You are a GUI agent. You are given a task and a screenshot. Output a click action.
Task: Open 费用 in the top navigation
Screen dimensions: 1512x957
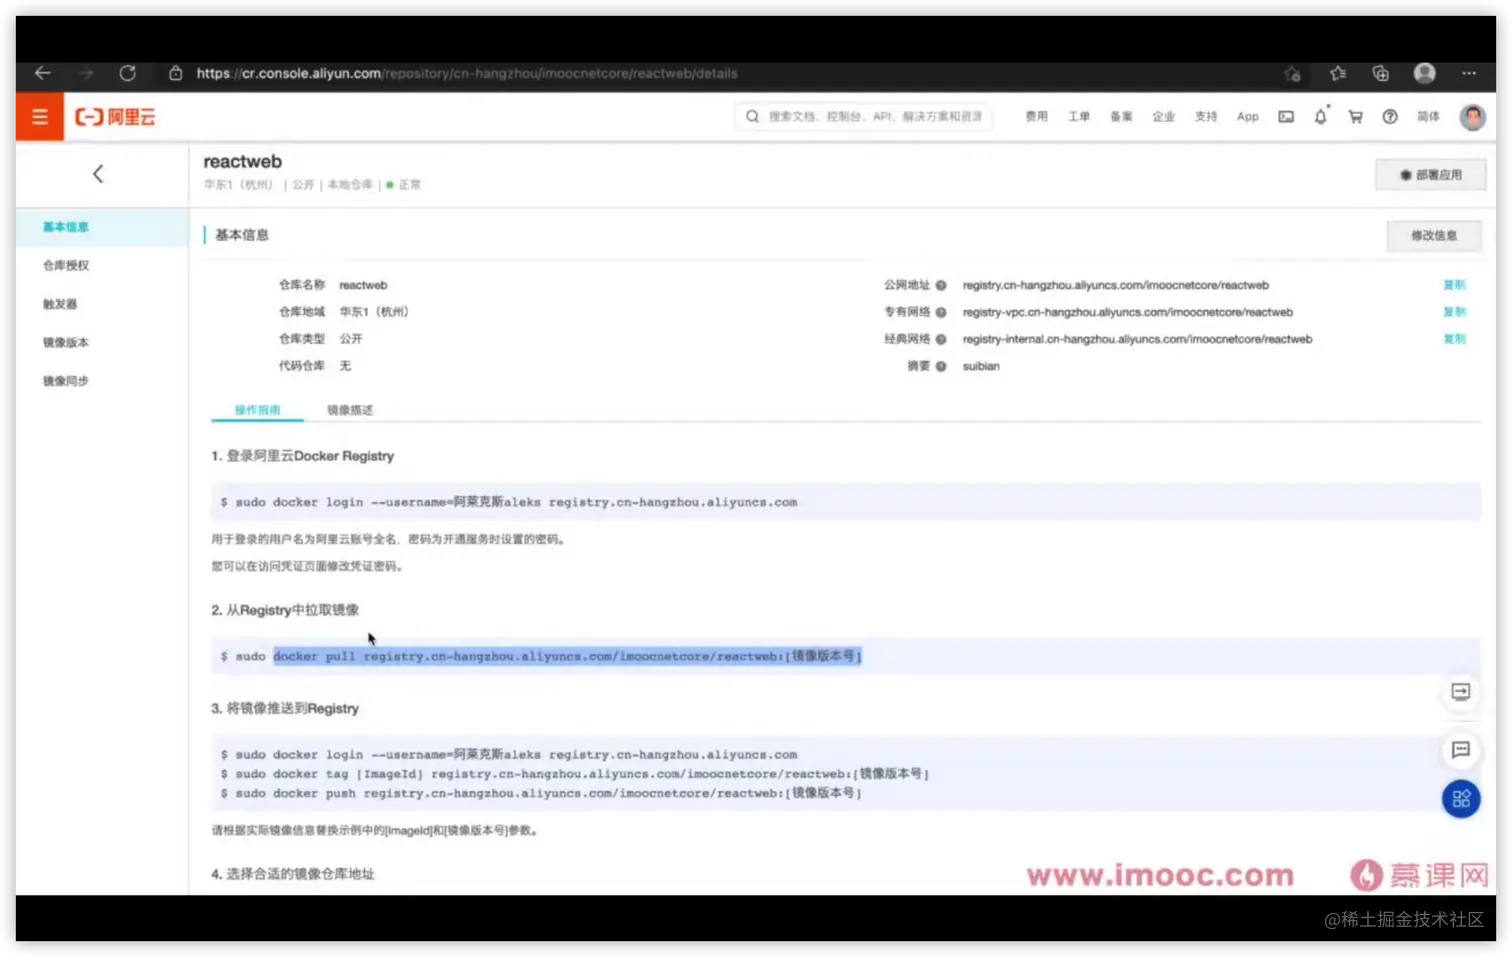(1037, 117)
